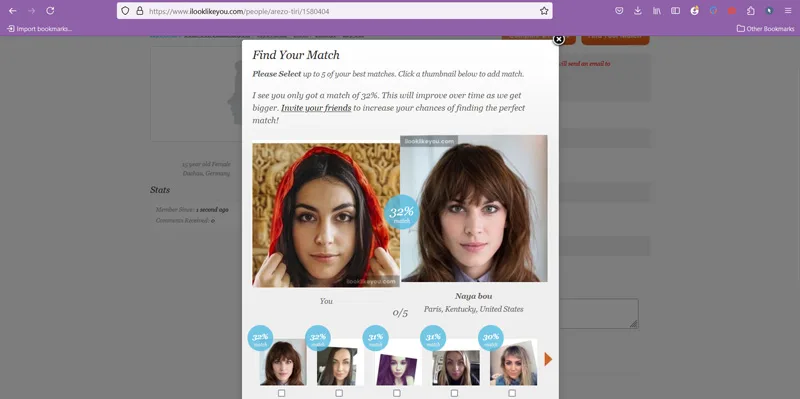Viewport: 800px width, 399px height.
Task: Reload the current page
Action: click(x=50, y=11)
